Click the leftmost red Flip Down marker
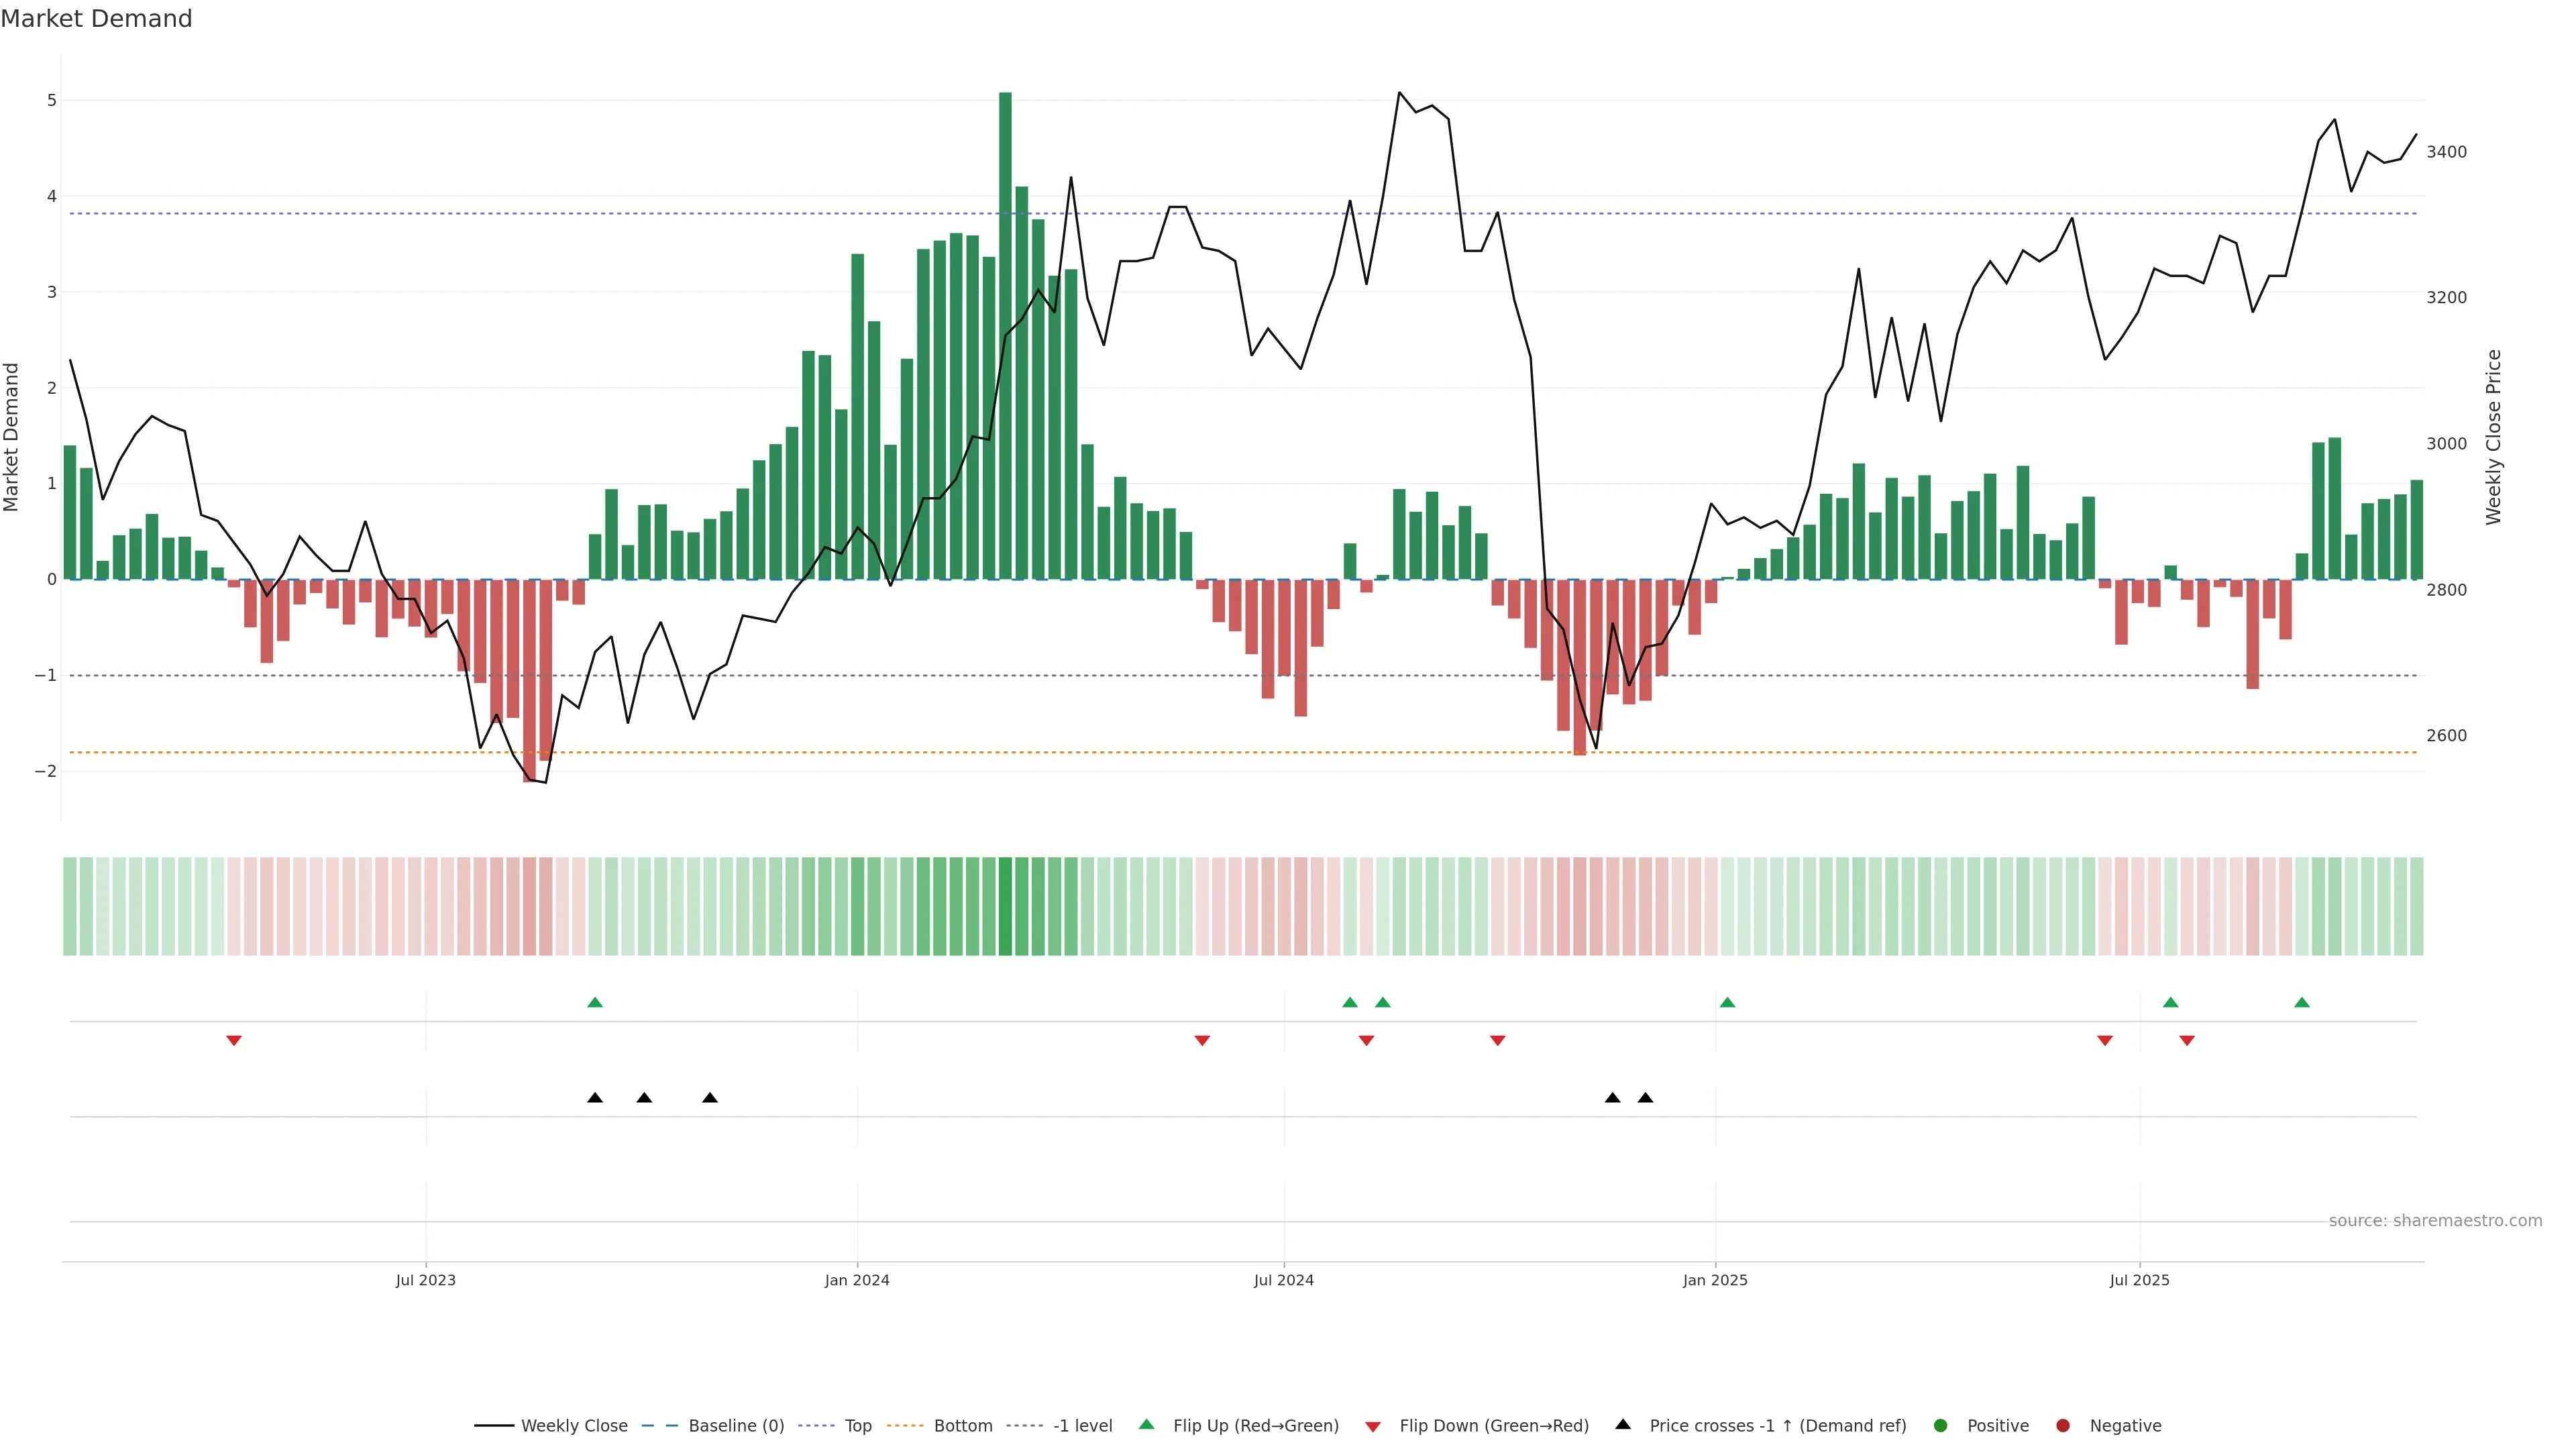The image size is (2576, 1449). pyautogui.click(x=234, y=1041)
